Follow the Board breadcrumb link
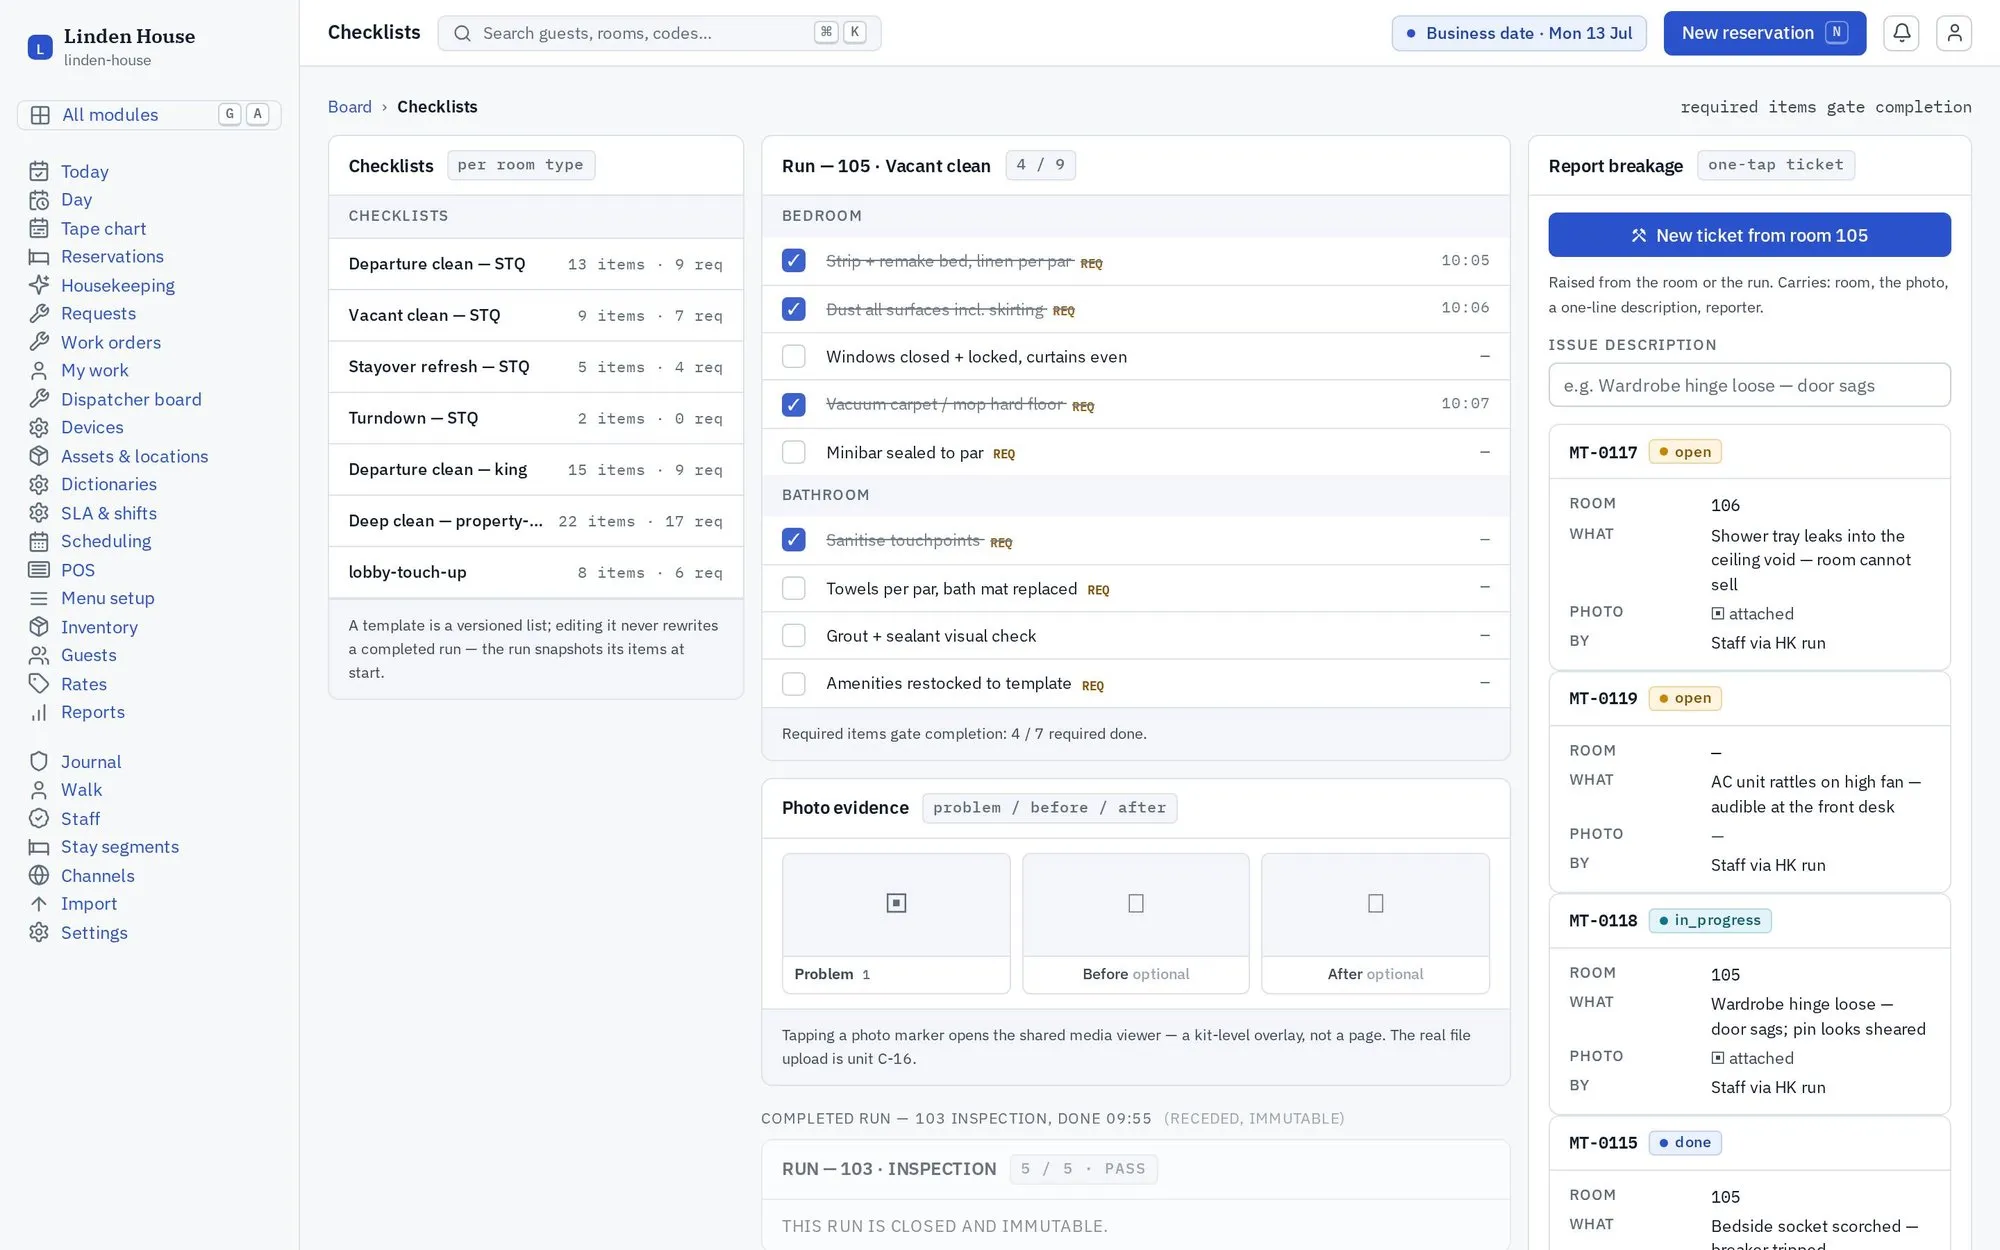Image resolution: width=2000 pixels, height=1250 pixels. click(x=349, y=106)
